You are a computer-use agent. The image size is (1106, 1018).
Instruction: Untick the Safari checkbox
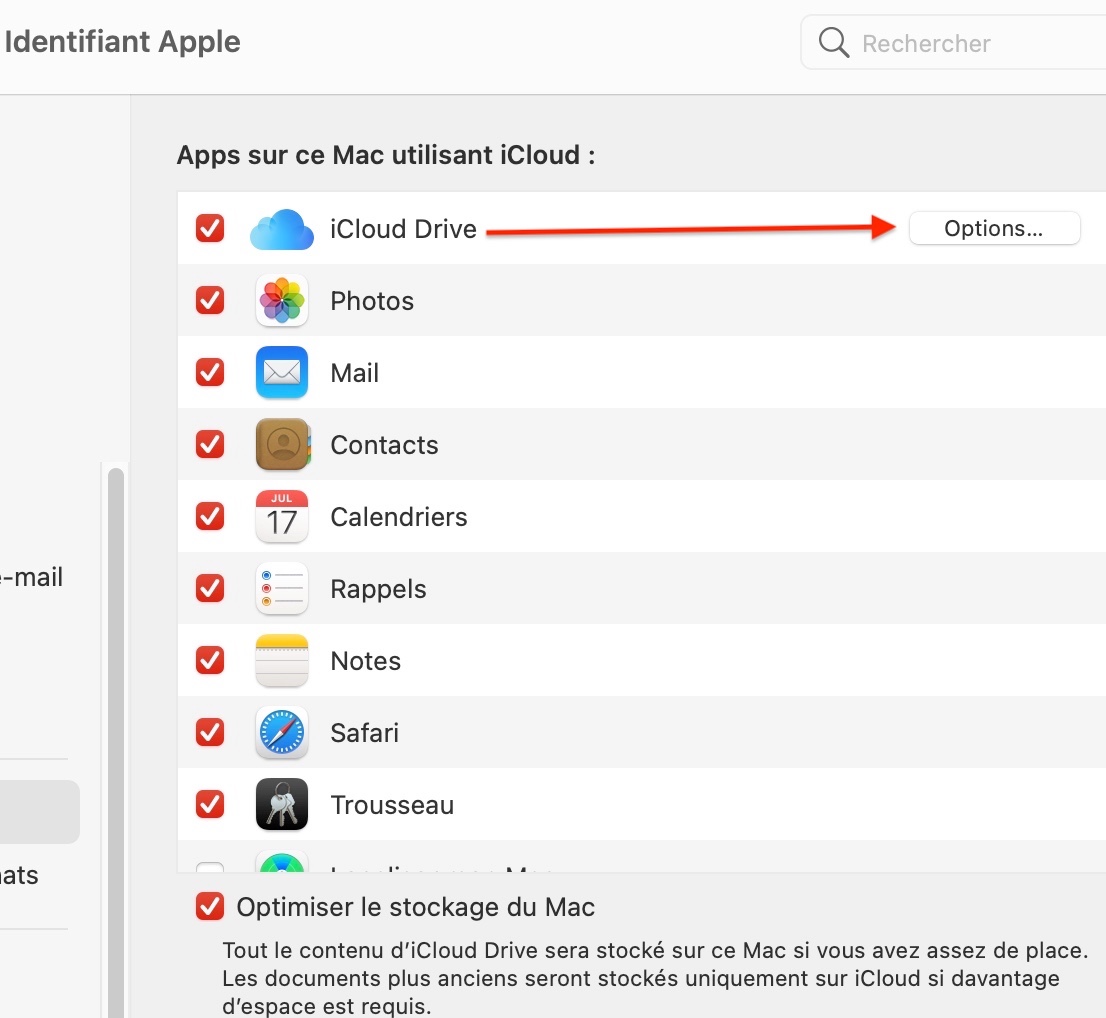210,733
